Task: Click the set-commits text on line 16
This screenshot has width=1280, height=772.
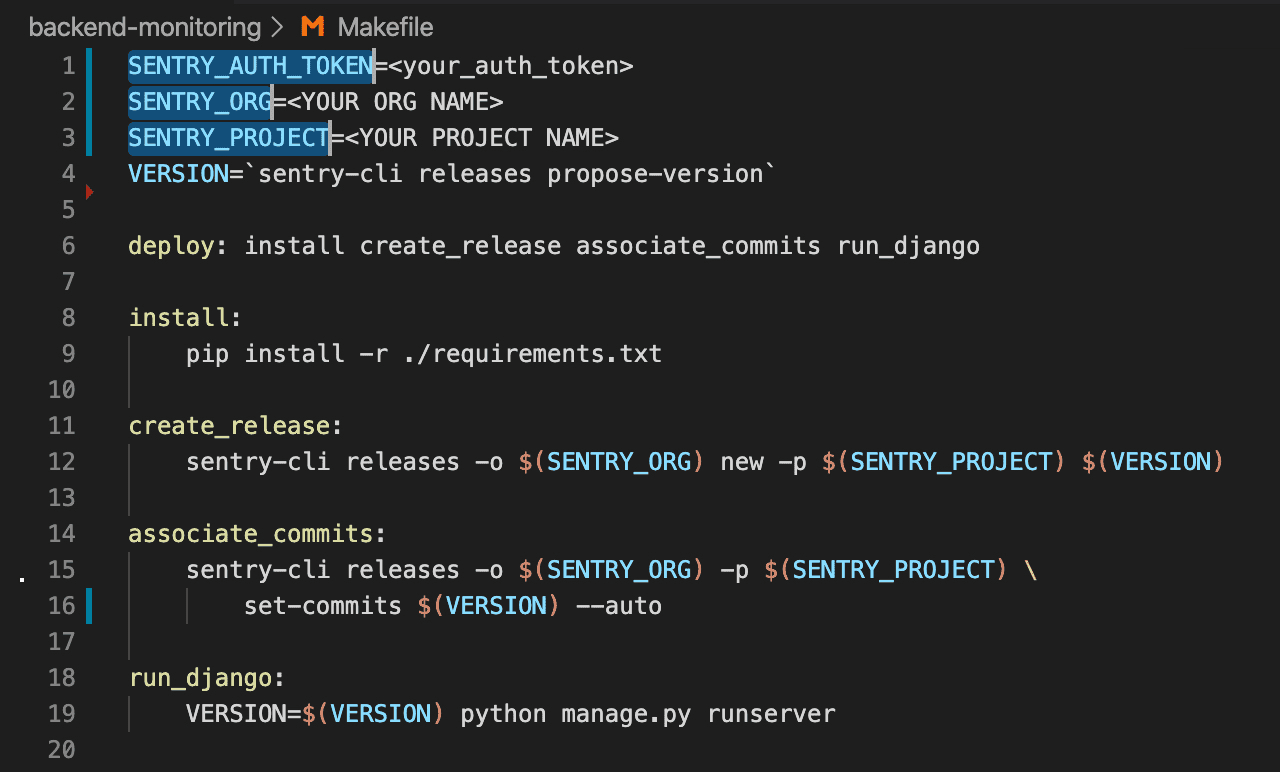Action: (x=322, y=605)
